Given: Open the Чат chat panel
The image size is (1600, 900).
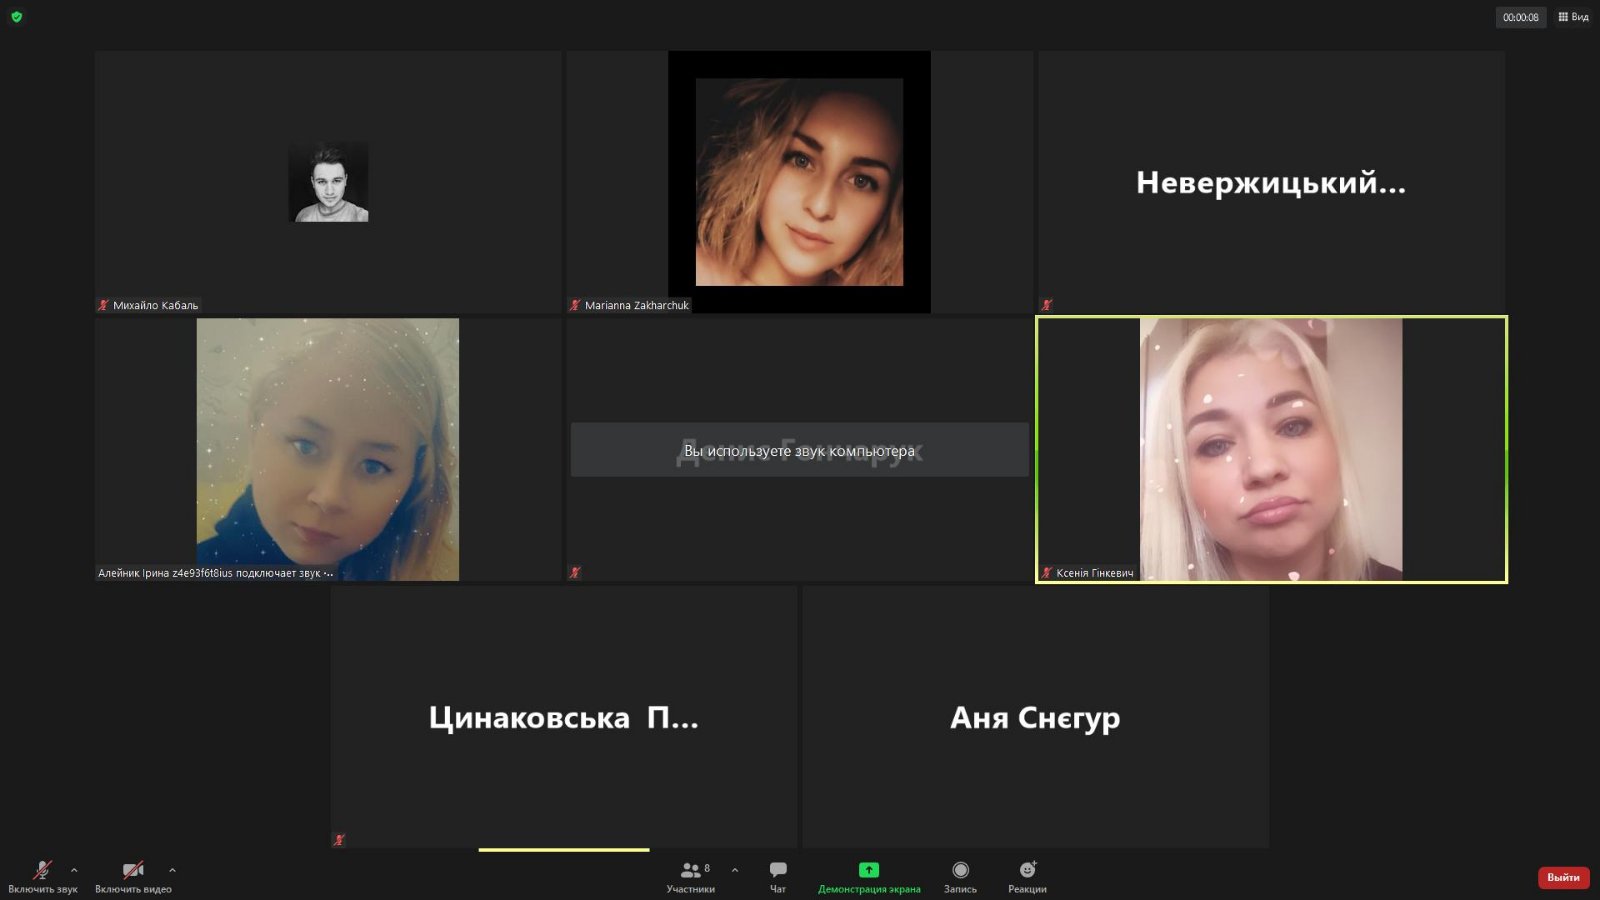Looking at the screenshot, I should 778,877.
